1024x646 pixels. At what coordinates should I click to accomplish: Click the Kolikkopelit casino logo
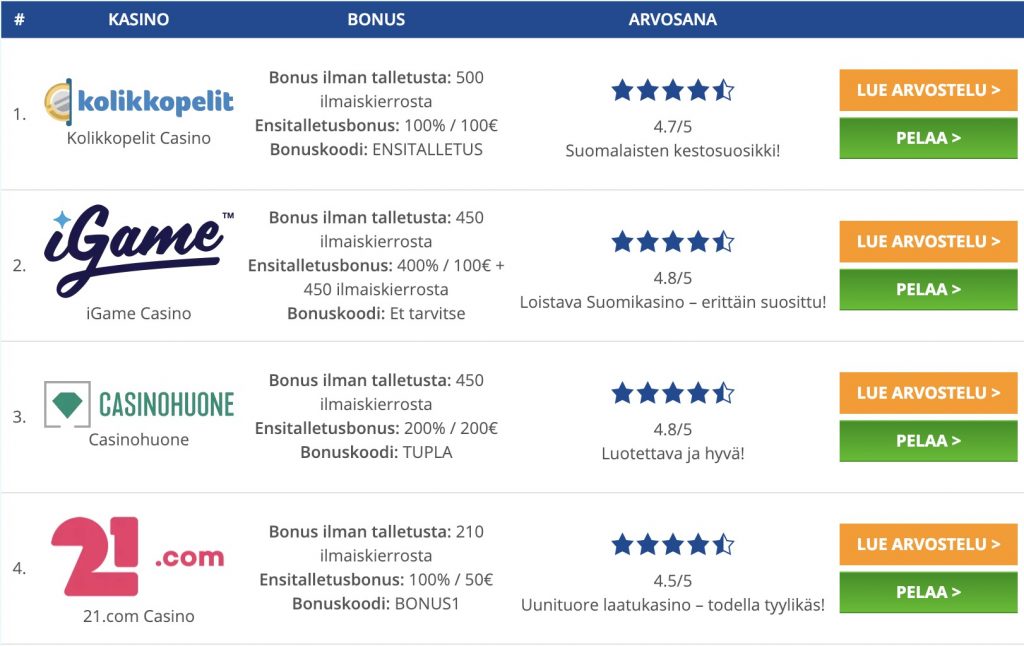[139, 101]
